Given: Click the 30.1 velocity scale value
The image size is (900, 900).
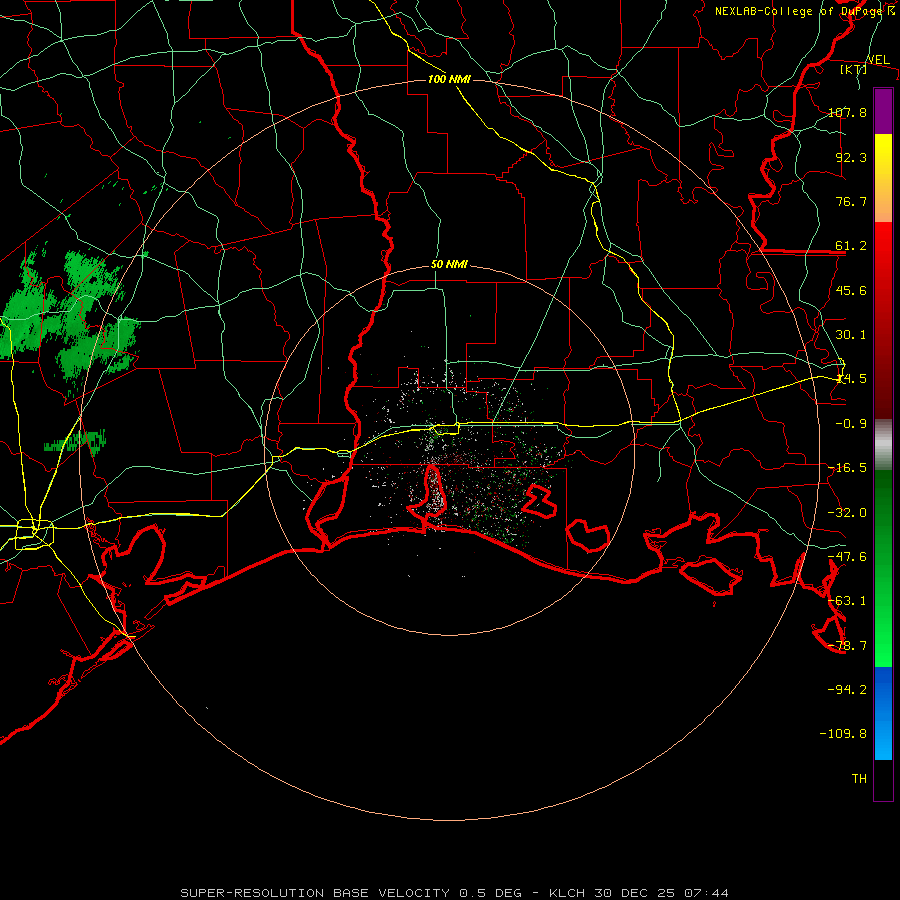Looking at the screenshot, I should [851, 335].
